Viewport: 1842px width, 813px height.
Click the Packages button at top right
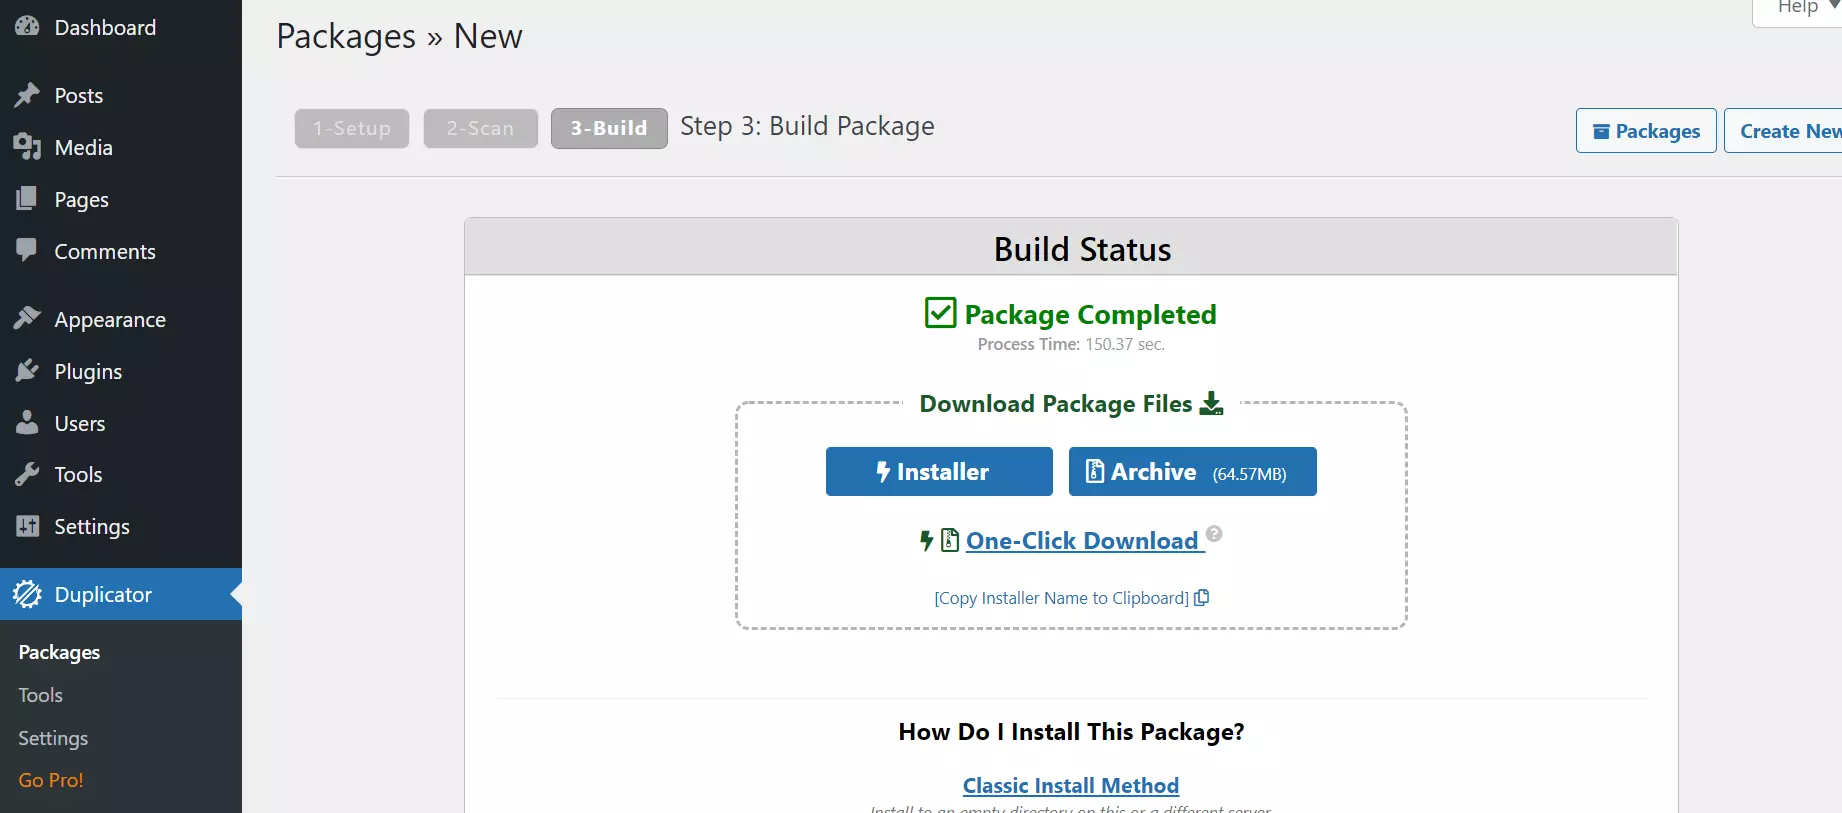pyautogui.click(x=1646, y=130)
